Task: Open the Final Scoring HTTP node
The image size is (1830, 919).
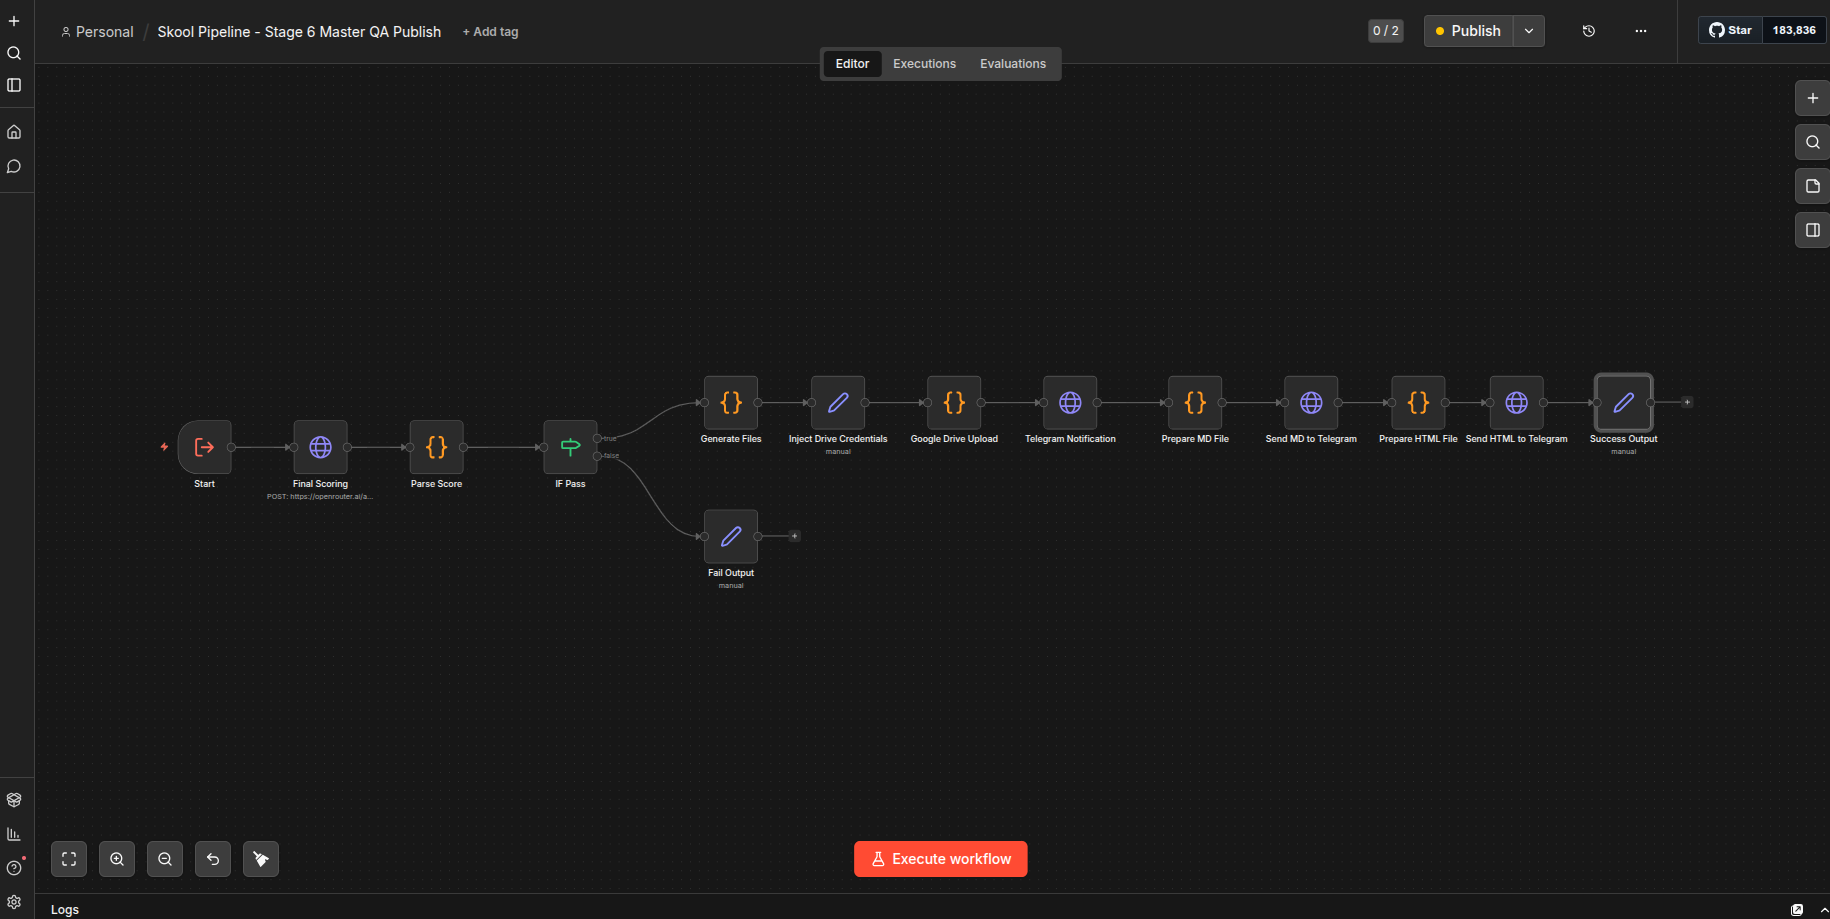Action: pos(320,448)
